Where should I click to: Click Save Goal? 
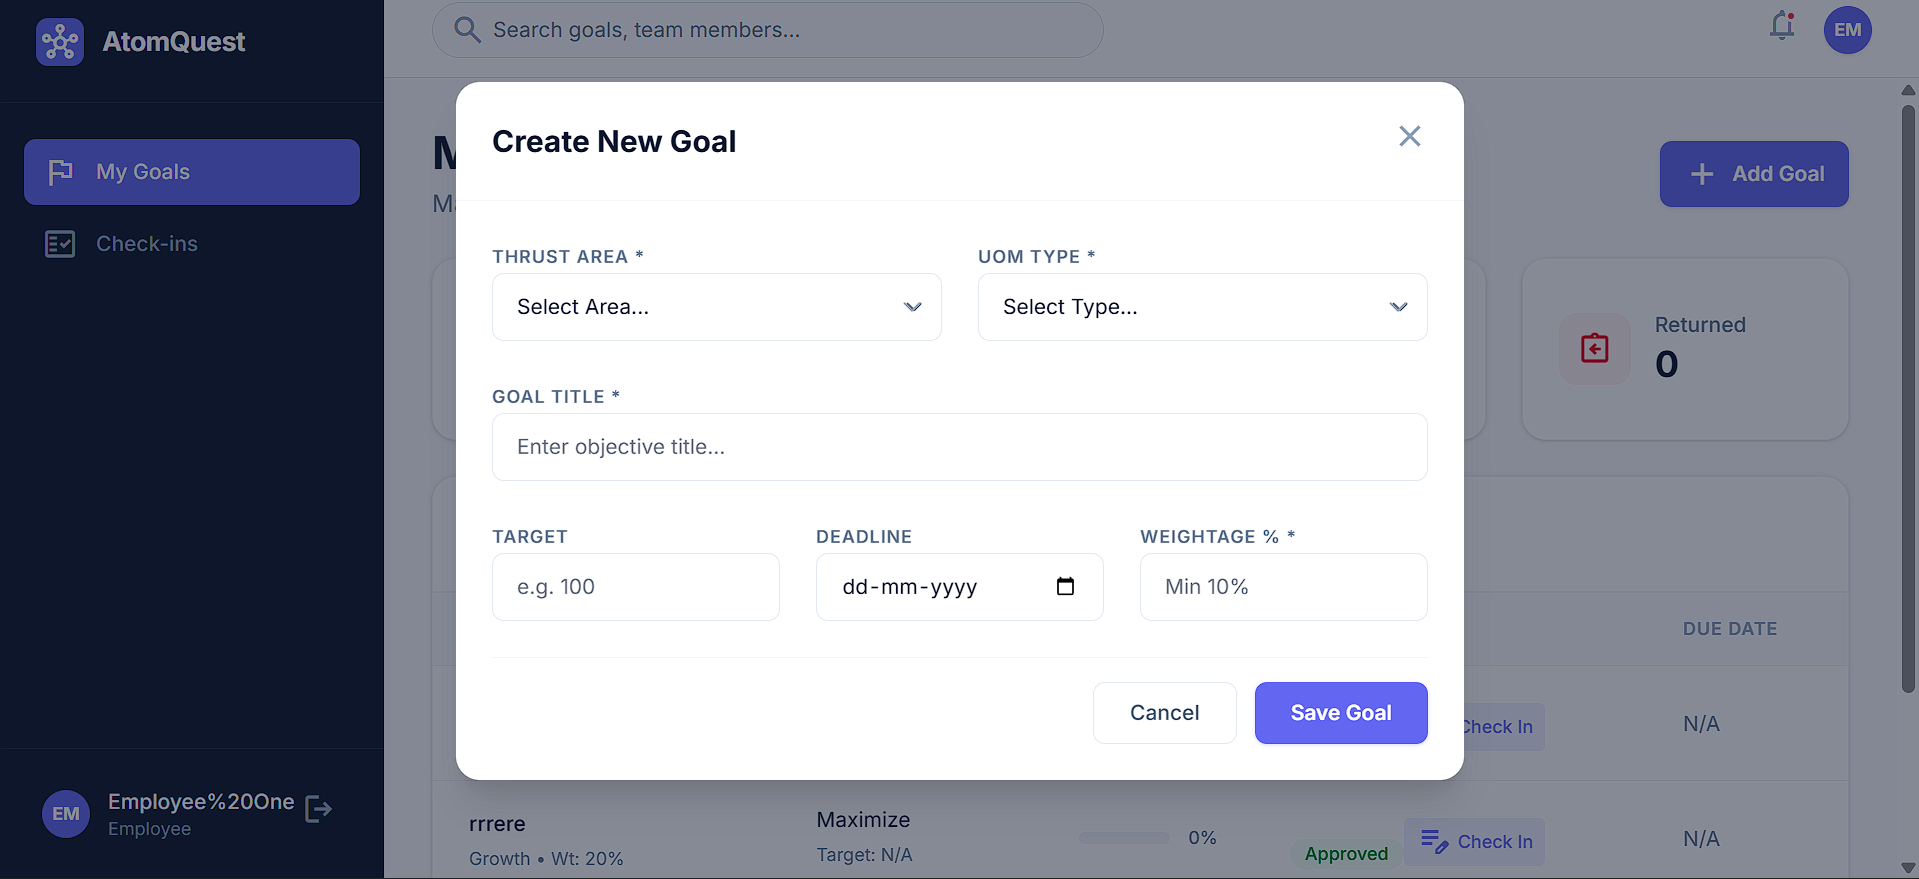point(1341,713)
